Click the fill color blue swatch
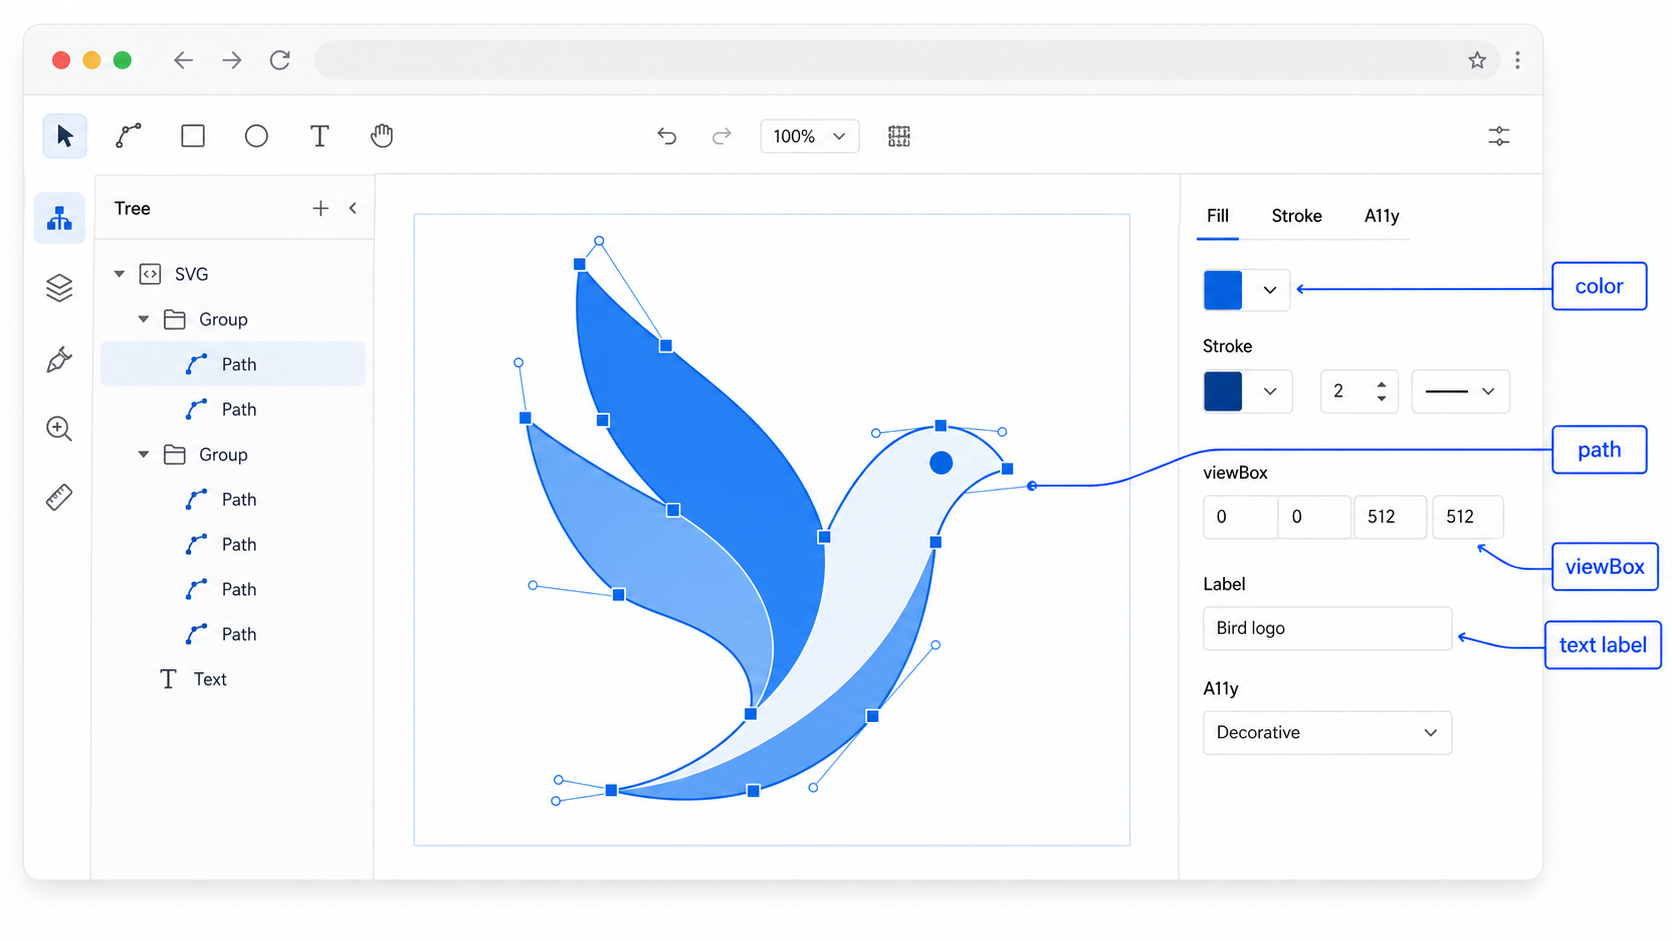The height and width of the screenshot is (941, 1672). (x=1223, y=290)
